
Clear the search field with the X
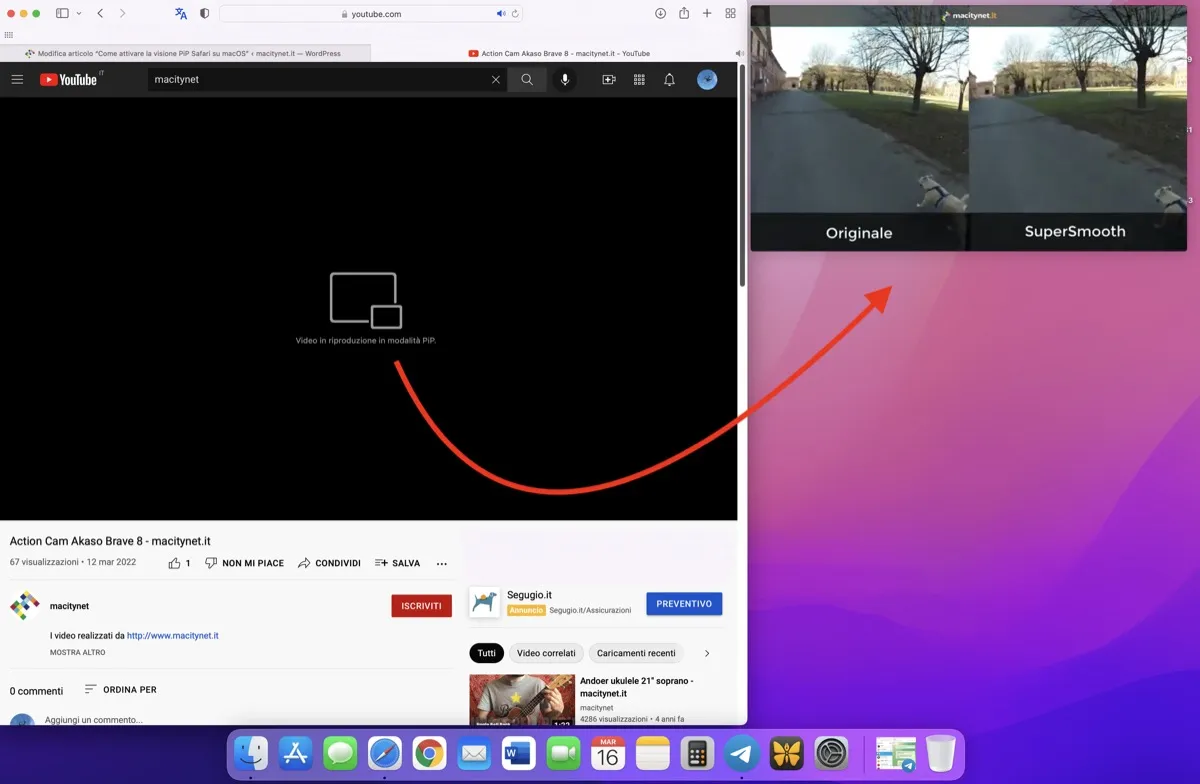tap(495, 79)
